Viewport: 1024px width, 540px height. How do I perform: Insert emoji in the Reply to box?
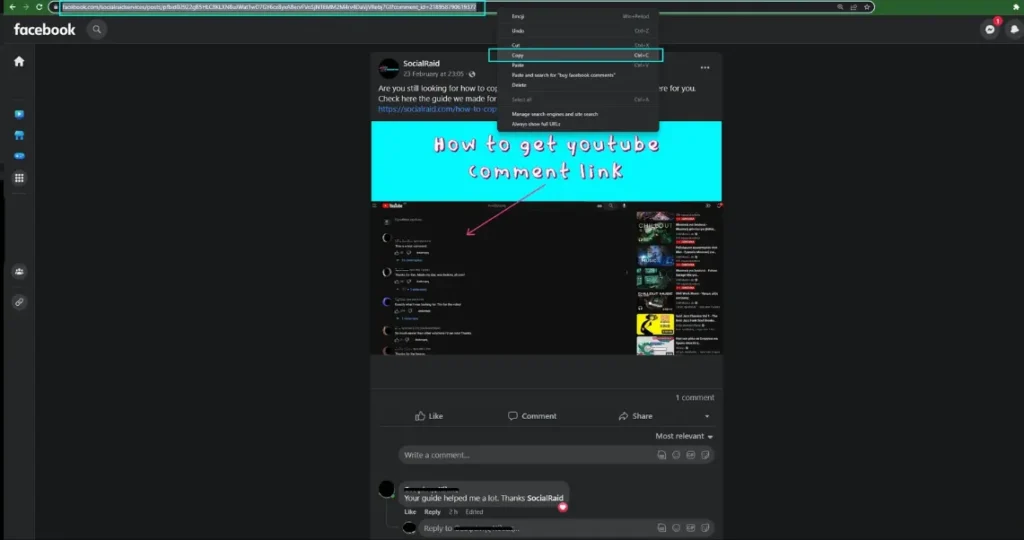coord(676,528)
